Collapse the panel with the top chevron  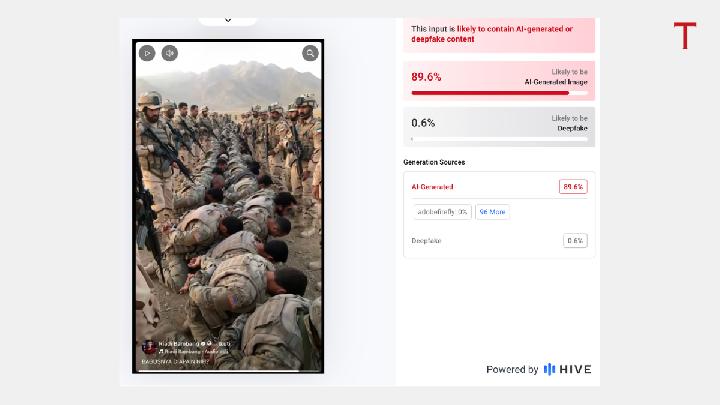(x=228, y=19)
